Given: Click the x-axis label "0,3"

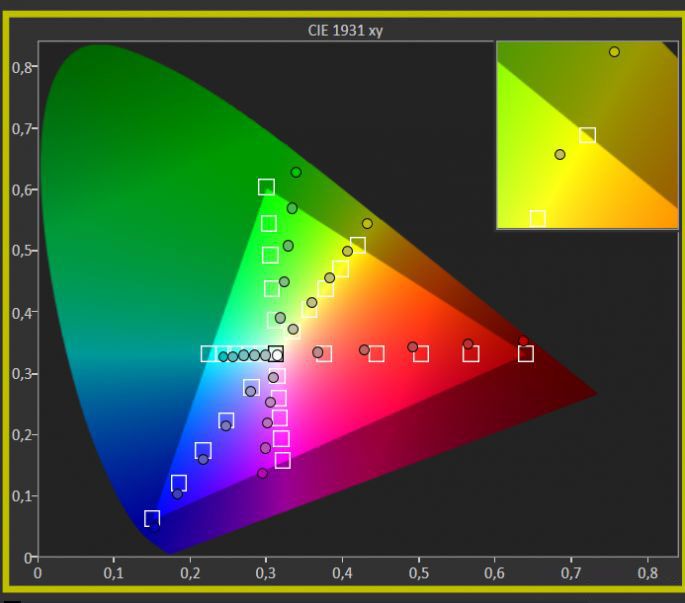Looking at the screenshot, I should click(x=266, y=573).
